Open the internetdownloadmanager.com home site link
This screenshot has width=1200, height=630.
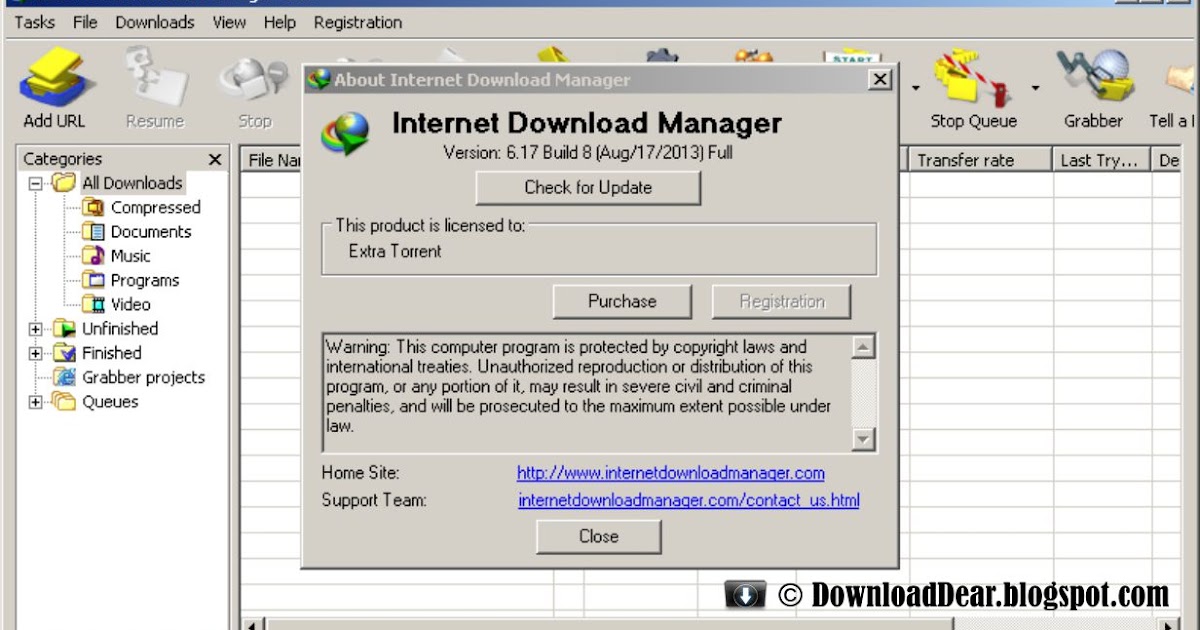671,473
